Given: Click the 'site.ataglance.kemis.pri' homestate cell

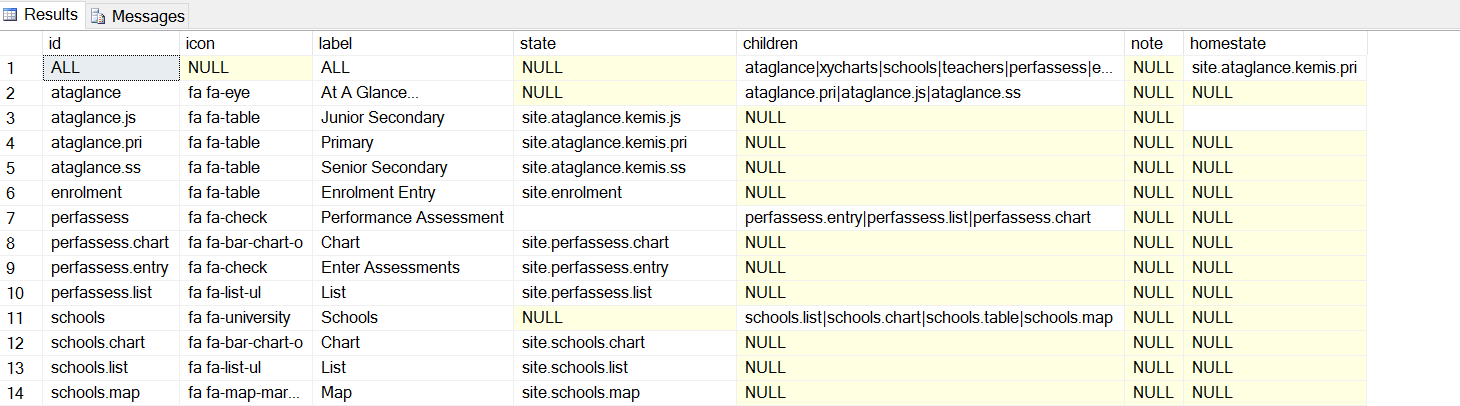Looking at the screenshot, I should 1274,68.
